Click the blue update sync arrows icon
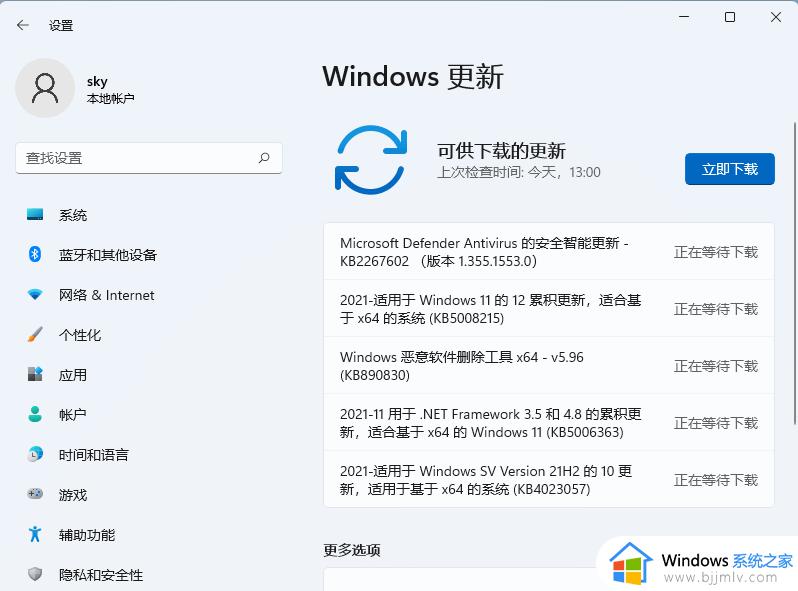Image resolution: width=798 pixels, height=591 pixels. point(371,159)
